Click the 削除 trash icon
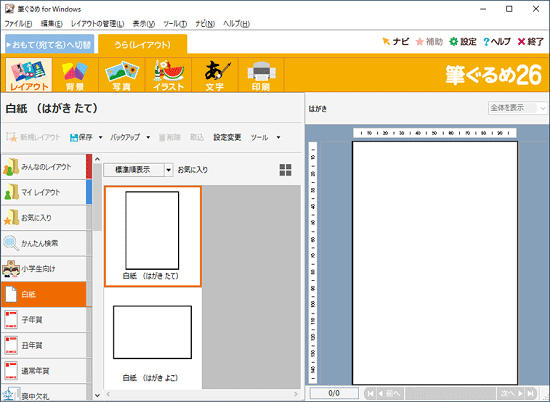 click(162, 138)
